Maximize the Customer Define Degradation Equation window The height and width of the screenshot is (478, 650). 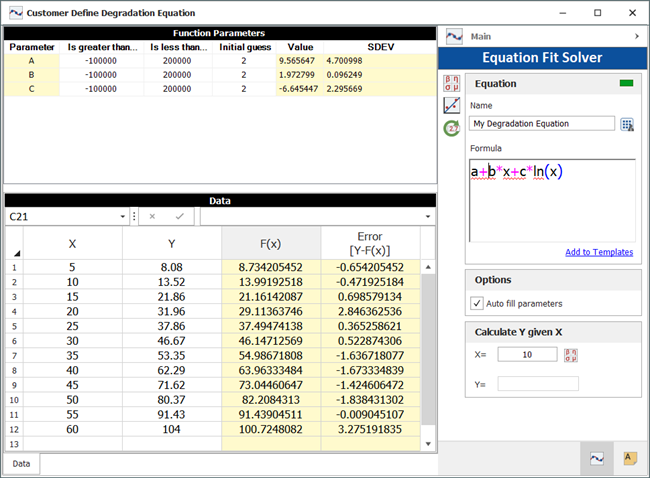click(x=597, y=13)
